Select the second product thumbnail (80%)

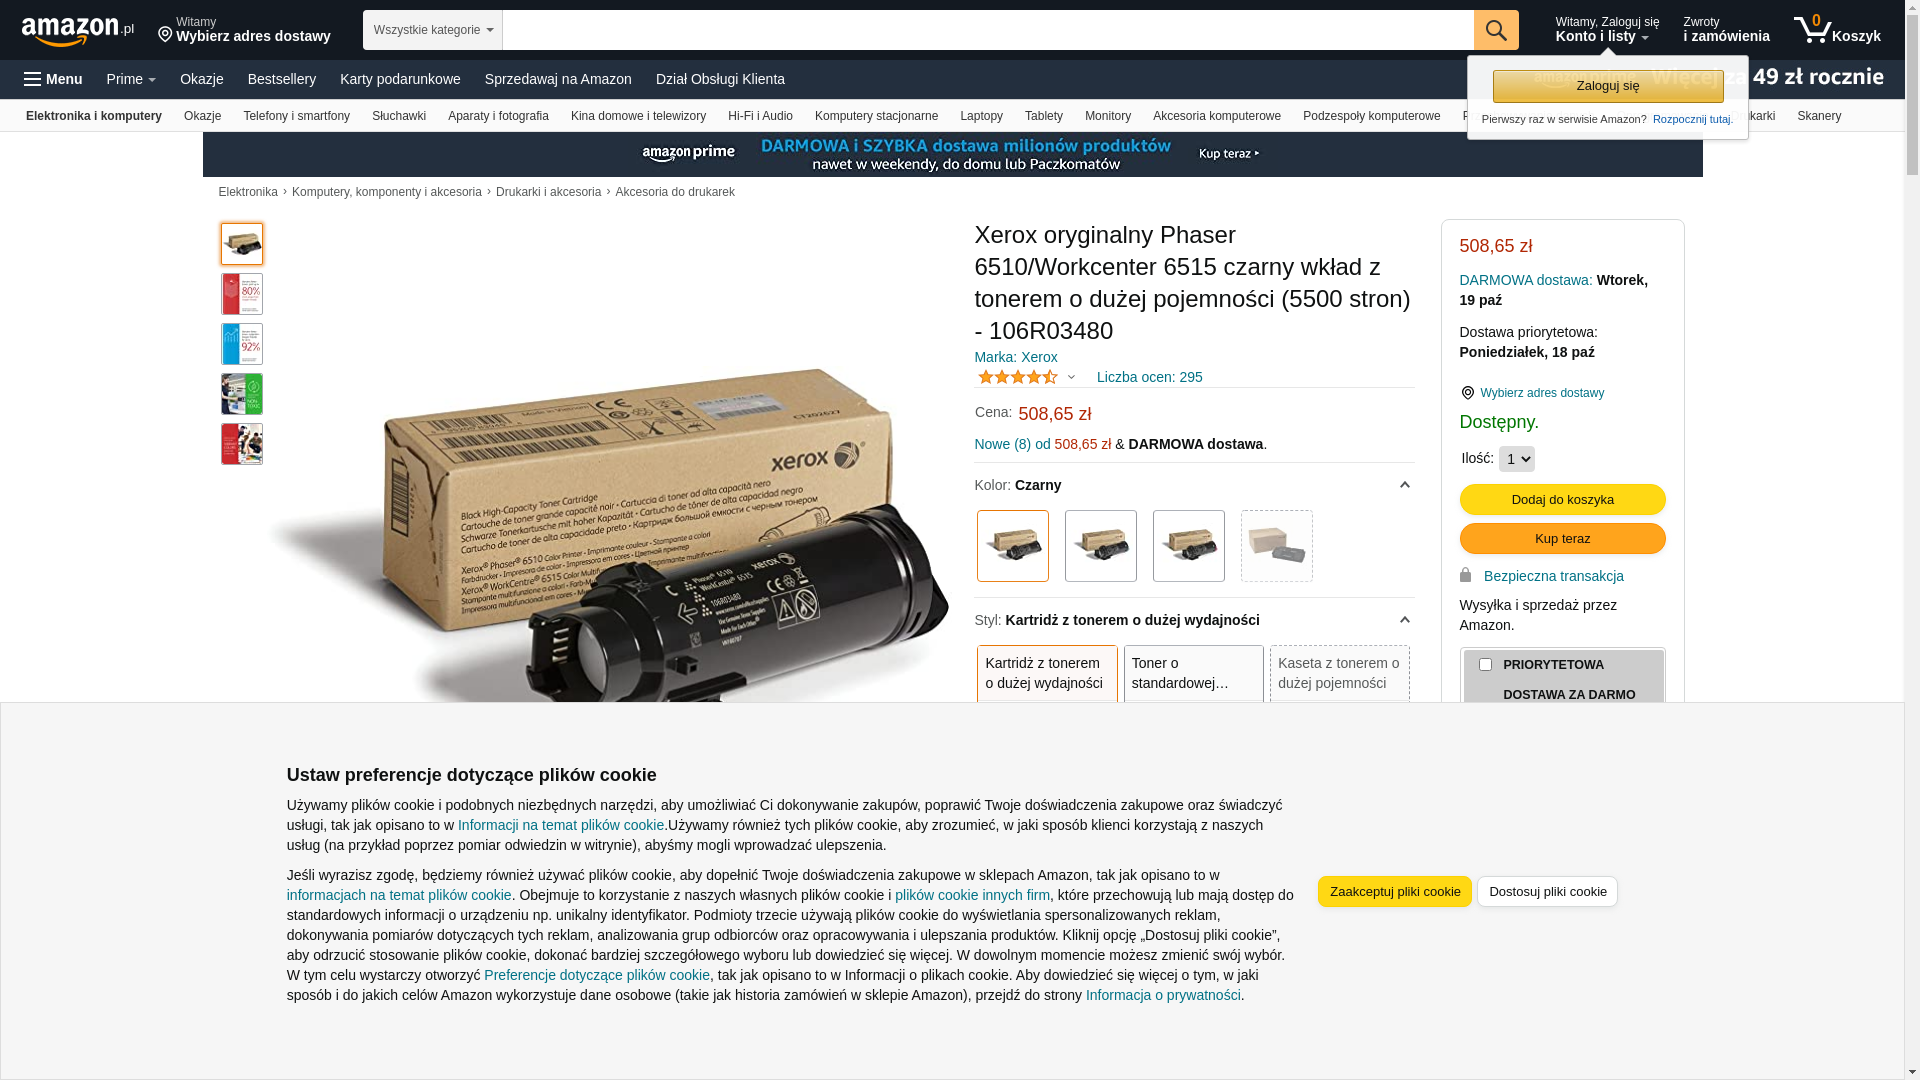click(242, 294)
